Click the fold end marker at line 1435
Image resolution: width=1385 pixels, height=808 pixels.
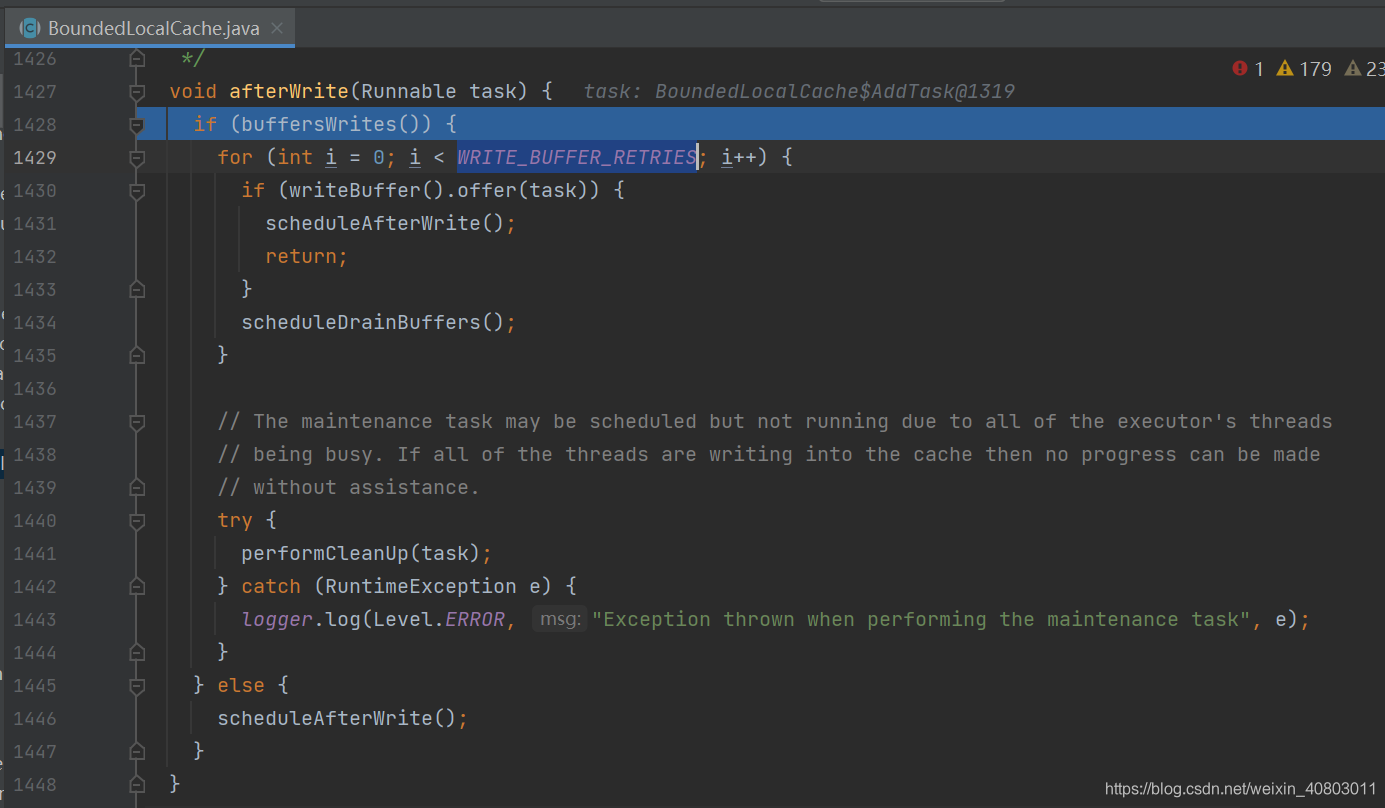137,356
